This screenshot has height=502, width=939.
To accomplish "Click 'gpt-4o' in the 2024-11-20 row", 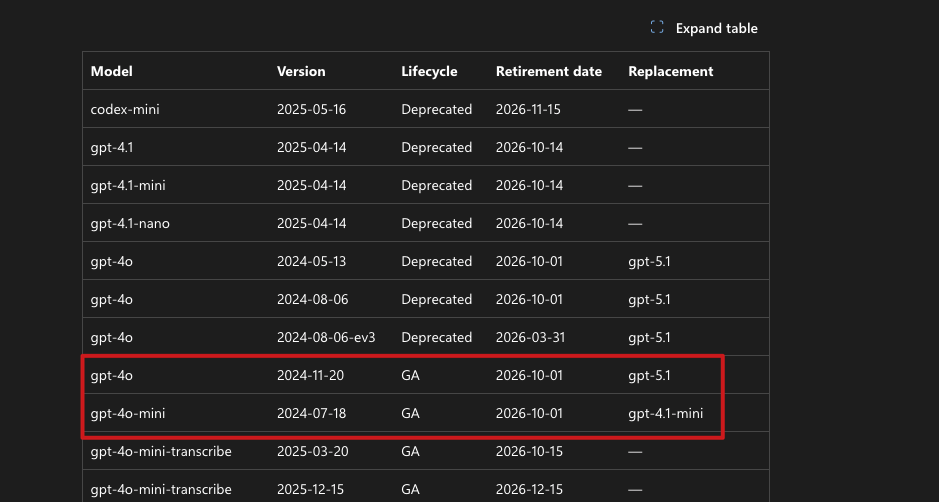I will [x=111, y=376].
